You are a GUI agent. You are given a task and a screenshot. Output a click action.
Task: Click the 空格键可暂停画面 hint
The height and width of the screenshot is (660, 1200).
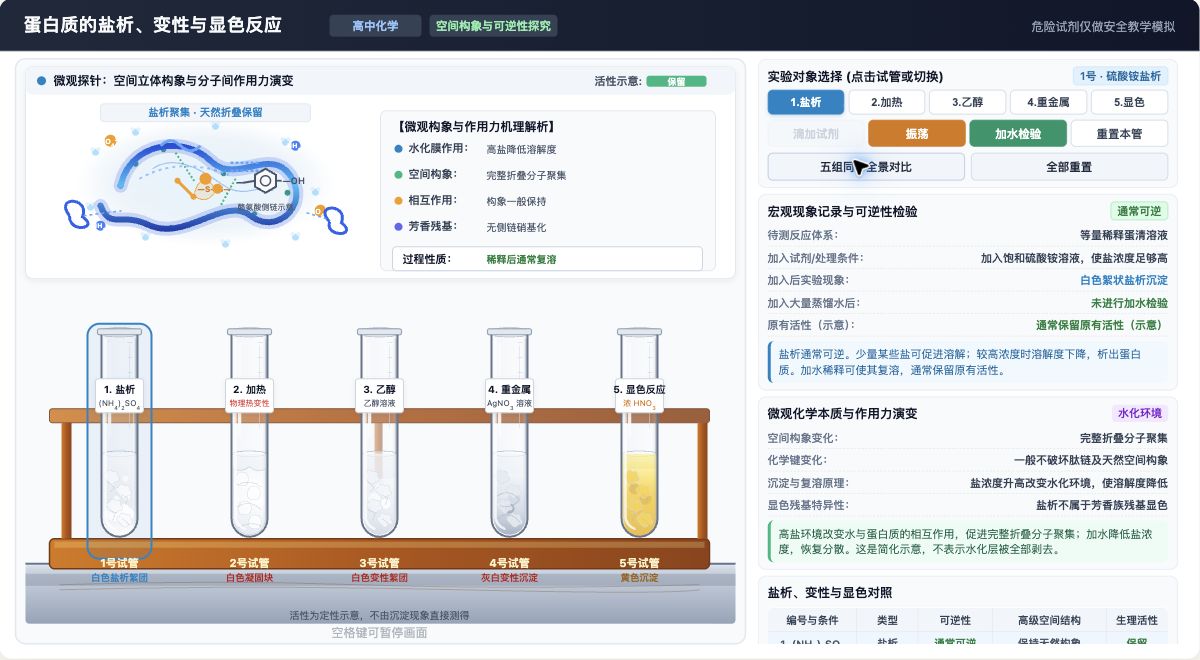click(380, 633)
